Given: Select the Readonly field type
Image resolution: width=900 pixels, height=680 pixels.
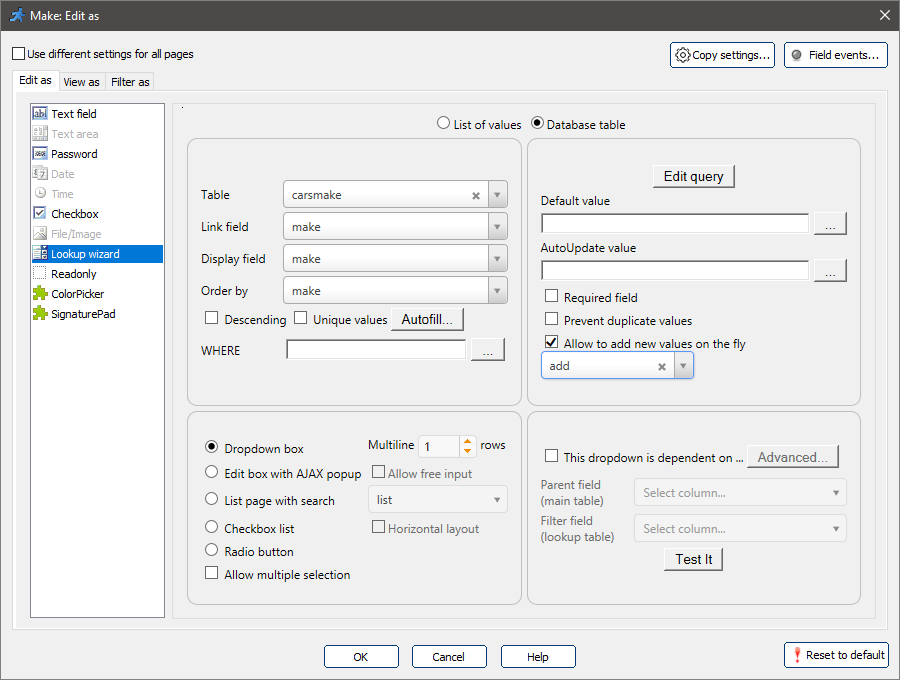Looking at the screenshot, I should tap(72, 273).
